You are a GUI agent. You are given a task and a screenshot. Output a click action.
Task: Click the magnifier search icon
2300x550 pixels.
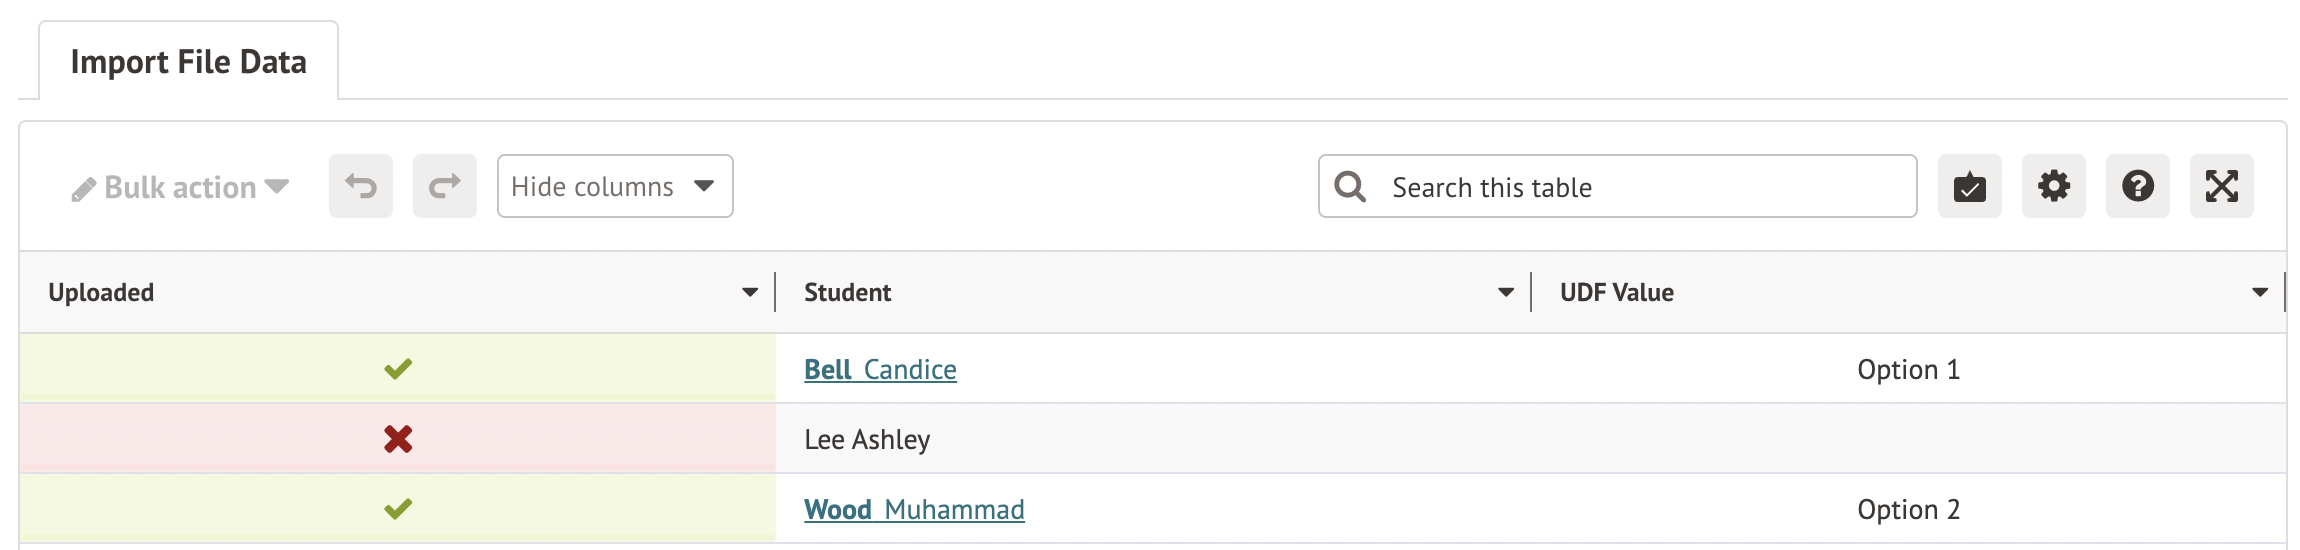[x=1350, y=187]
